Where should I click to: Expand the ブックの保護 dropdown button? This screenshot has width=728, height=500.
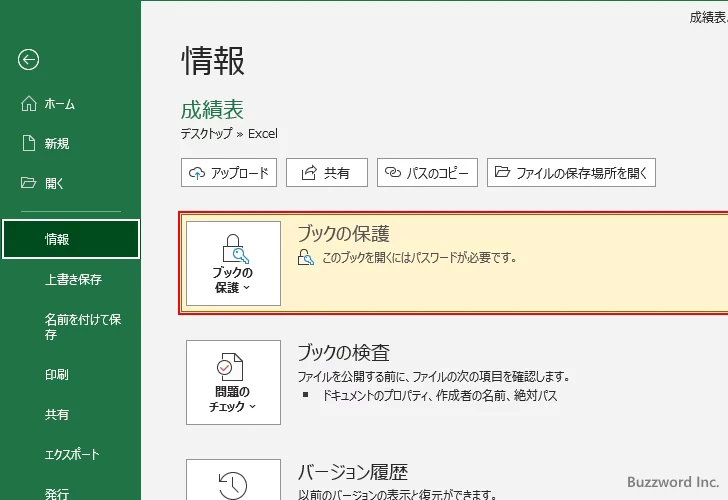click(234, 263)
